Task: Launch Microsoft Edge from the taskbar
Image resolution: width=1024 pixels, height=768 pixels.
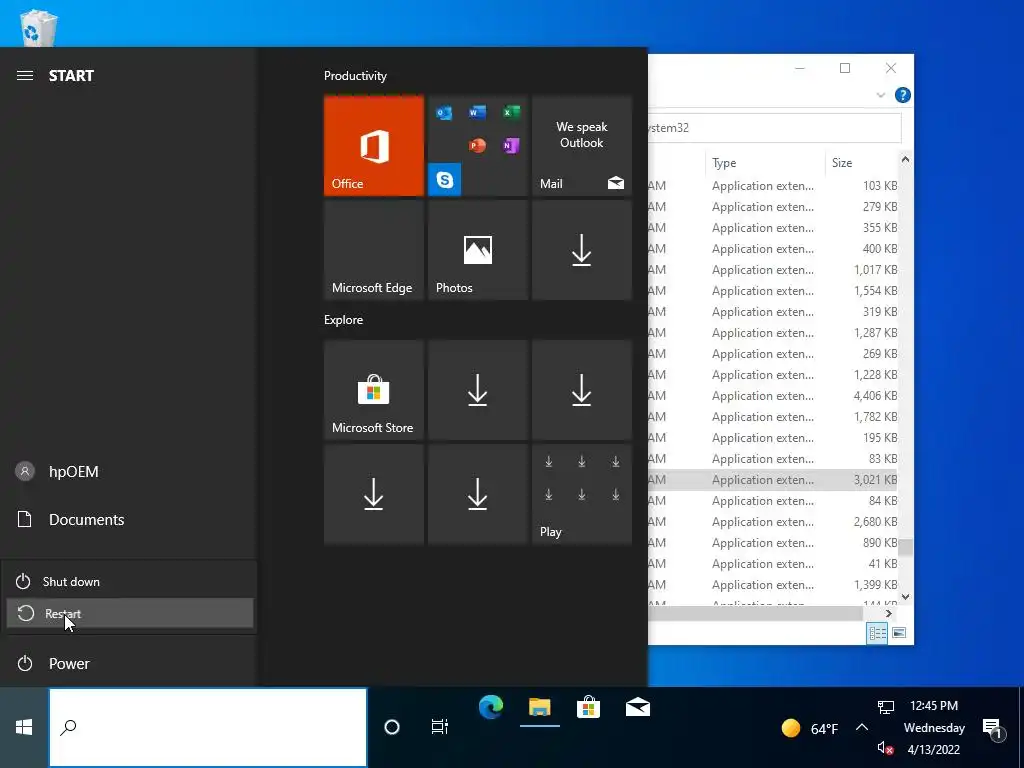Action: coord(491,707)
